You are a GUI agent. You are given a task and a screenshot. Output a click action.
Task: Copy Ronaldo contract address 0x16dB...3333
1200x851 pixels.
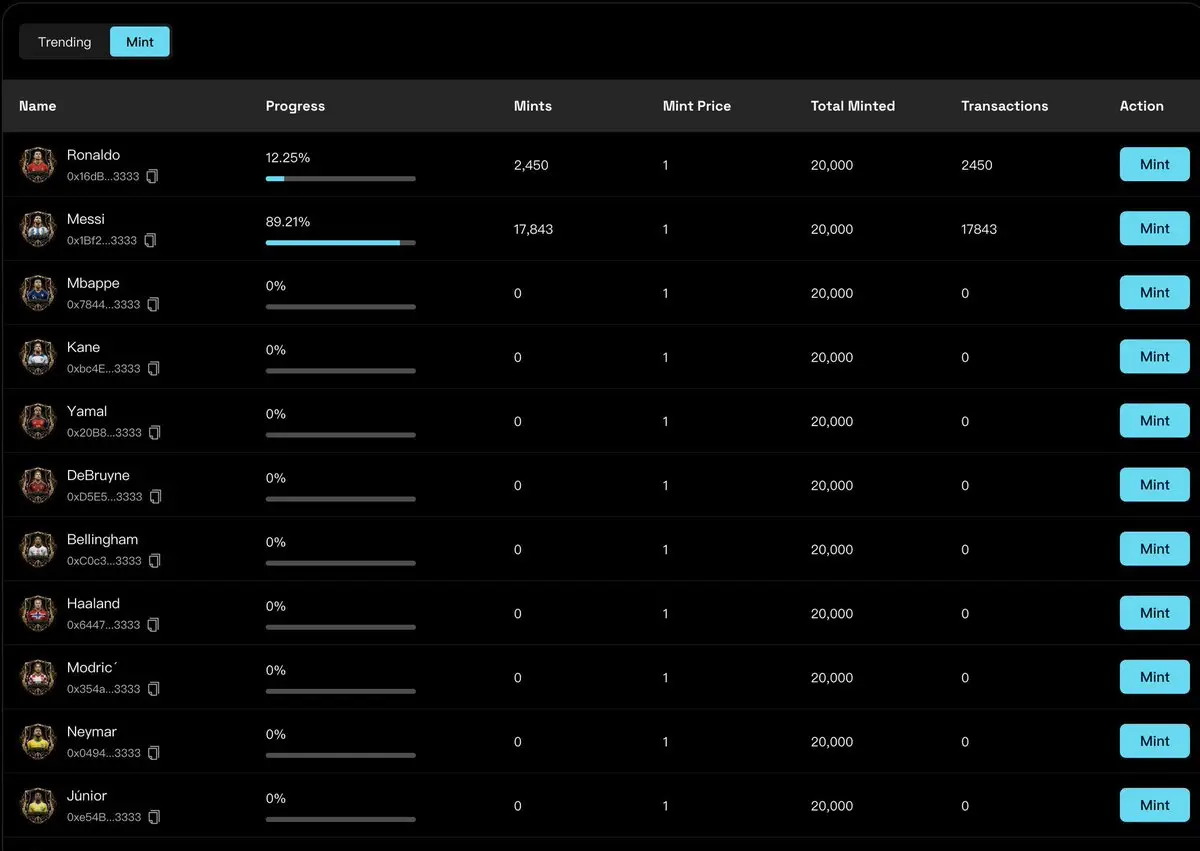pyautogui.click(x=152, y=176)
